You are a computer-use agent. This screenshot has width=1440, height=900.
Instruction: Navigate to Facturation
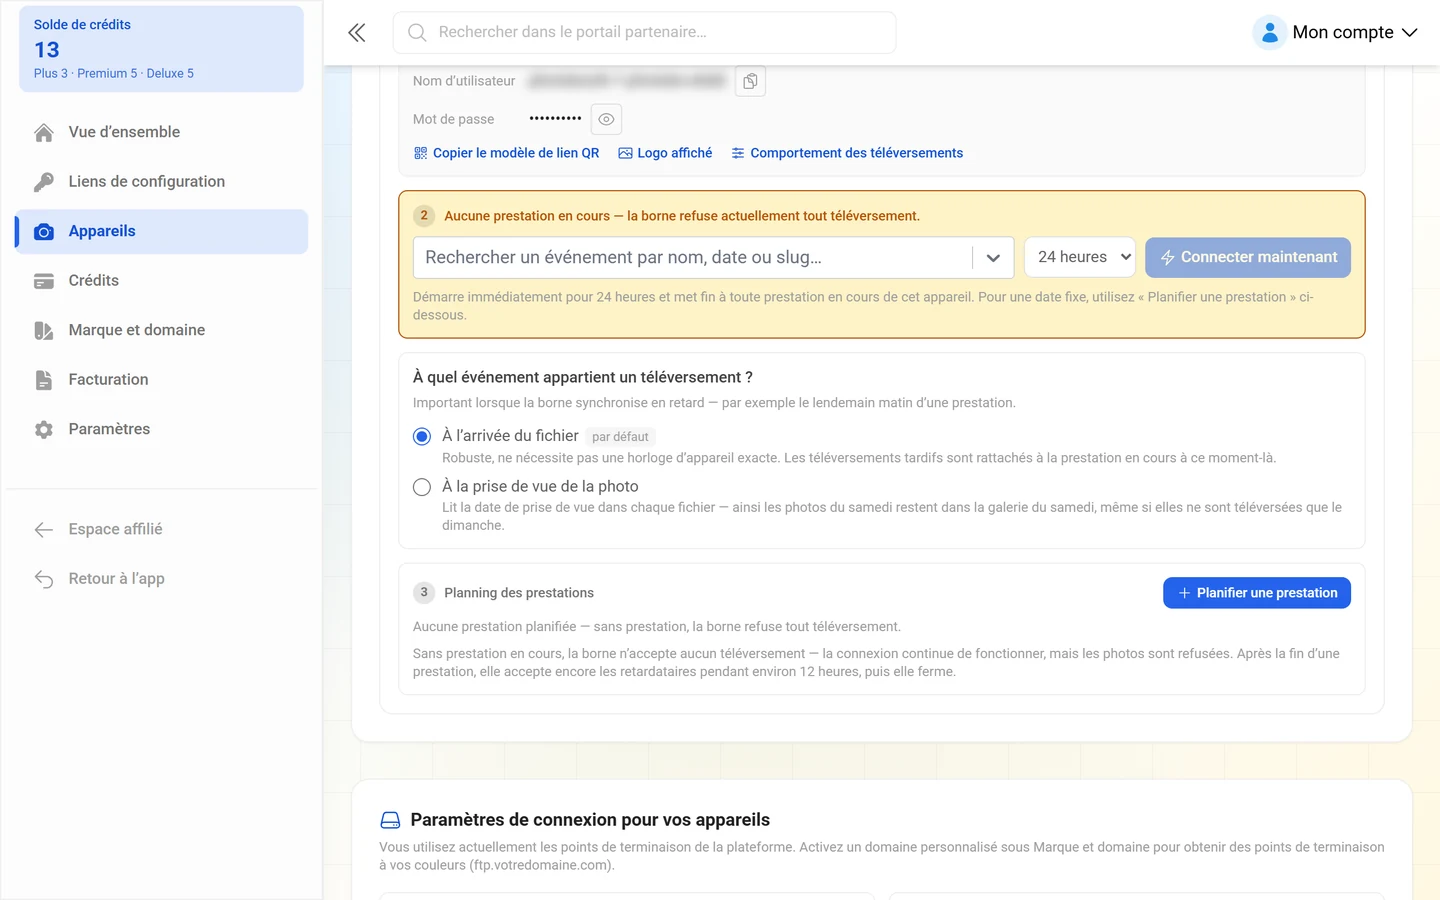coord(162,380)
